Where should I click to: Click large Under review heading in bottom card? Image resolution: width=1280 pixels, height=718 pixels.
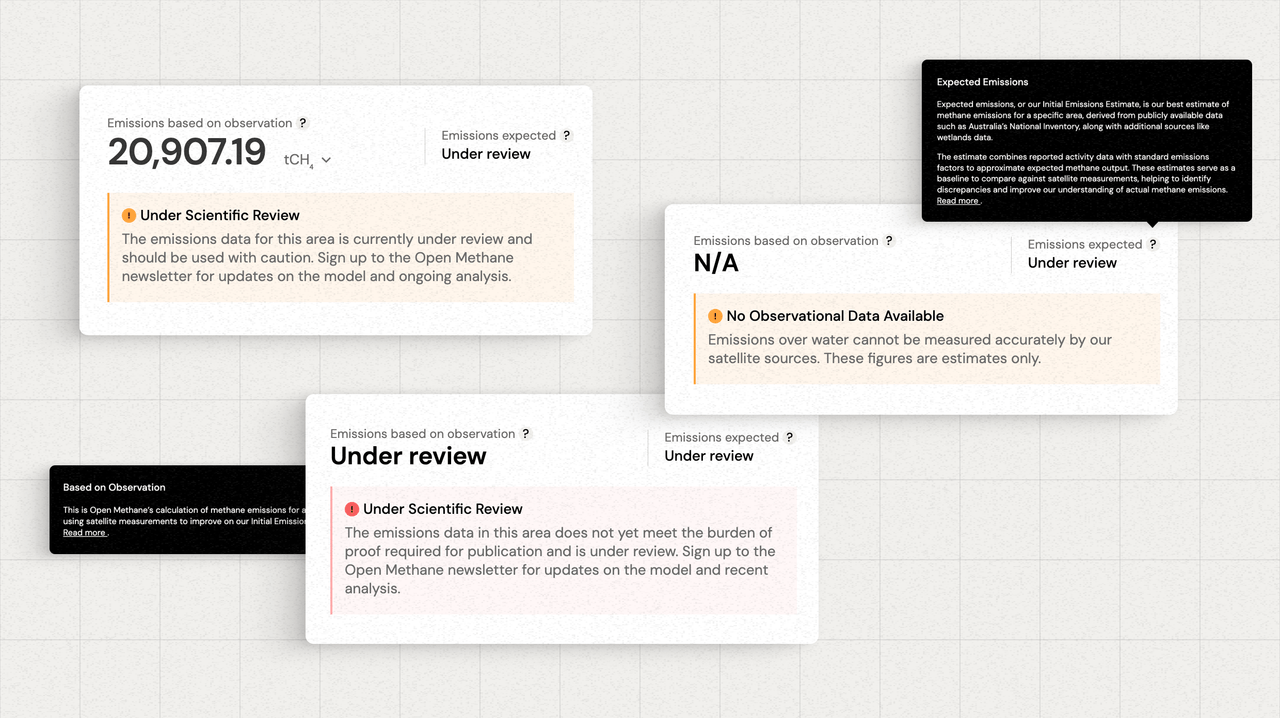(x=408, y=456)
